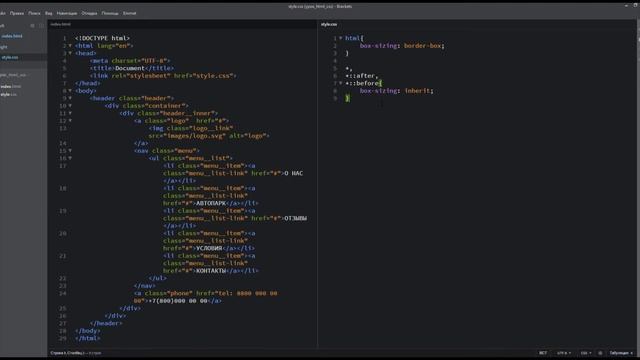Click the split view layout icon

tap(41, 25)
